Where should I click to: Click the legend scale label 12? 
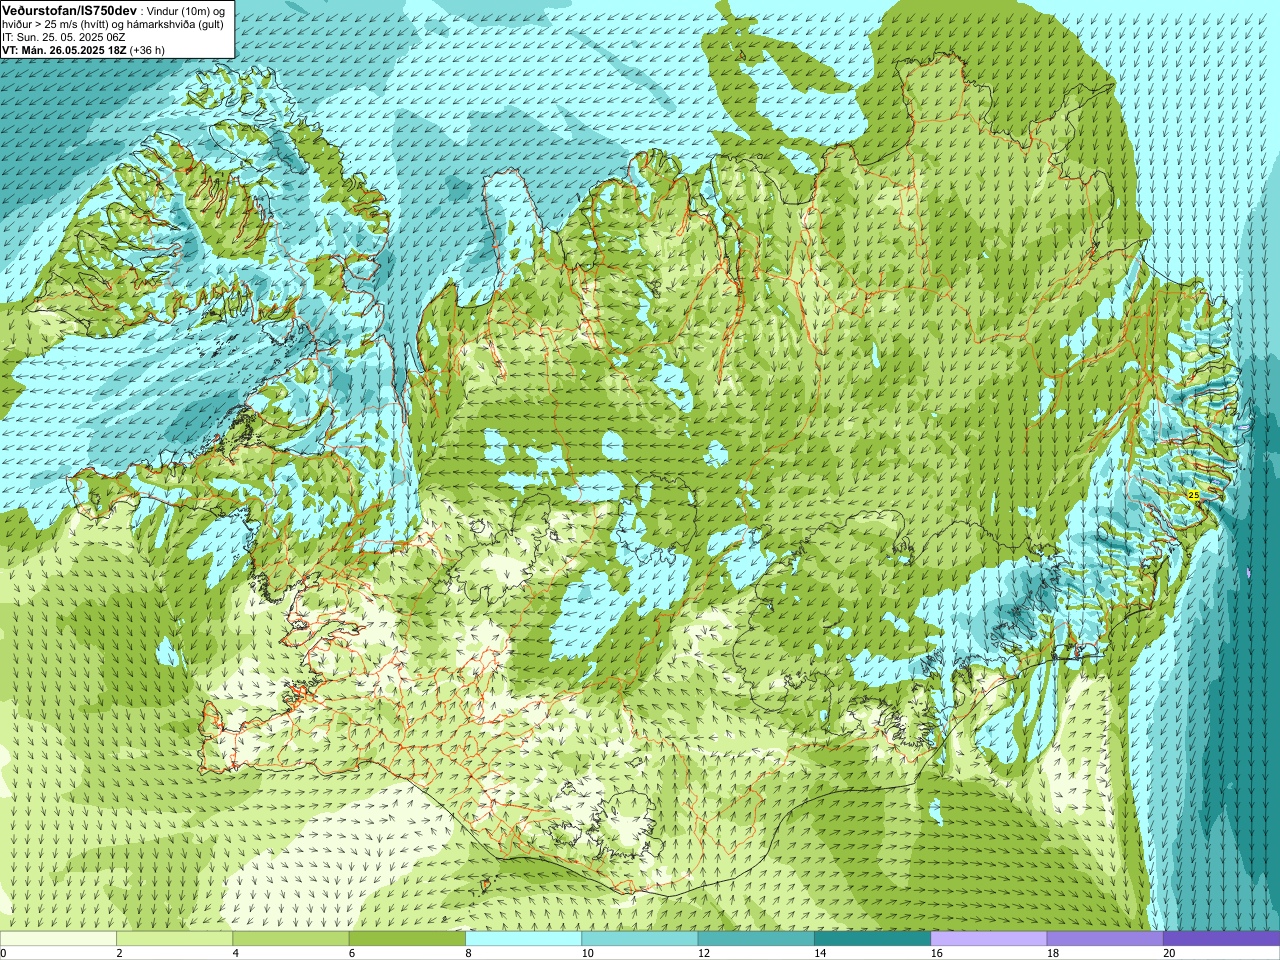[x=704, y=953]
